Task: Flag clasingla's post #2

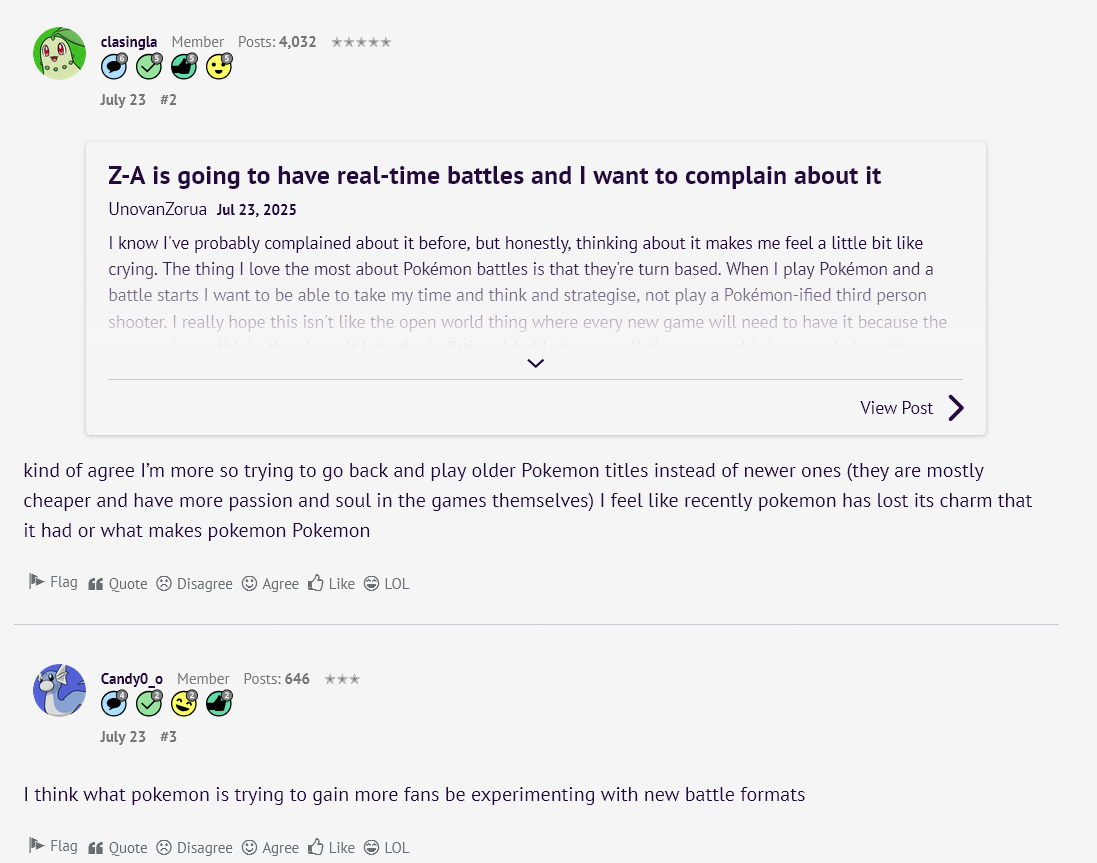Action: pyautogui.click(x=53, y=582)
